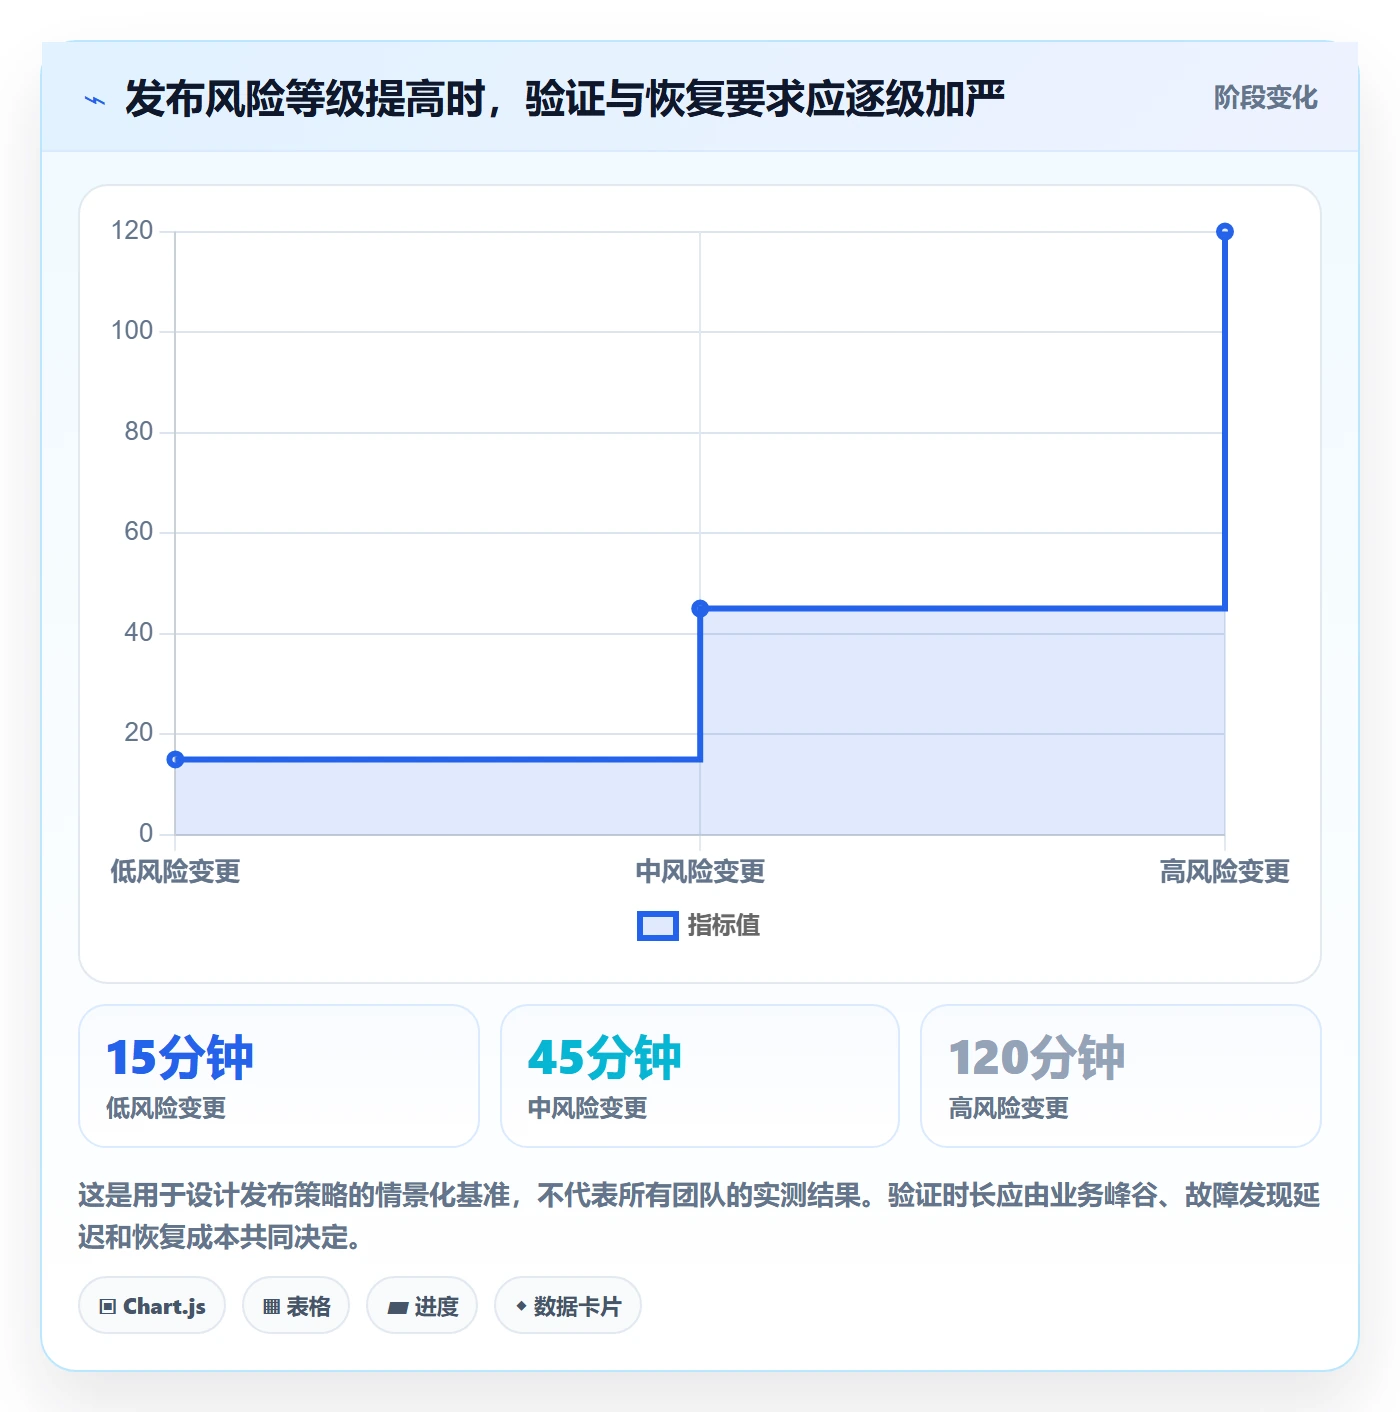Screen dimensions: 1400x1412
Task: Click the title 发布风险等级提高时，验证与恢复要求应逐级加严
Action: click(564, 99)
